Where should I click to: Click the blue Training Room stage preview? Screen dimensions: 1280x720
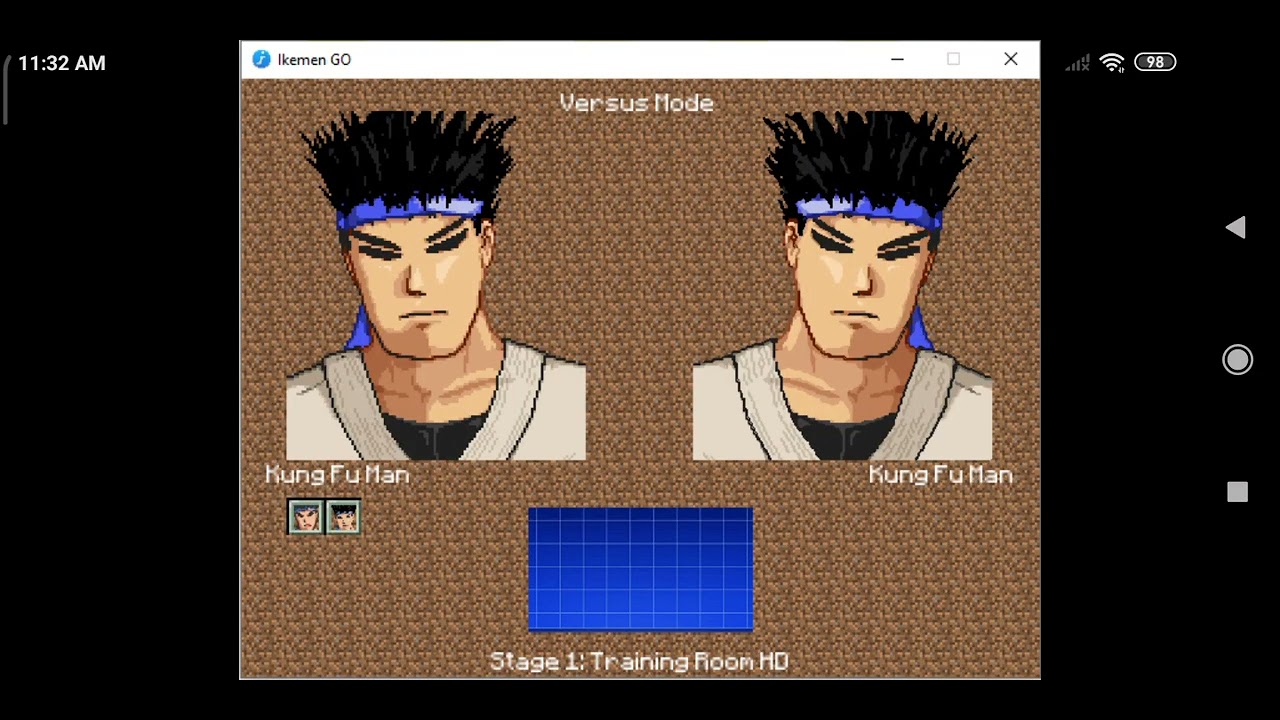(640, 569)
